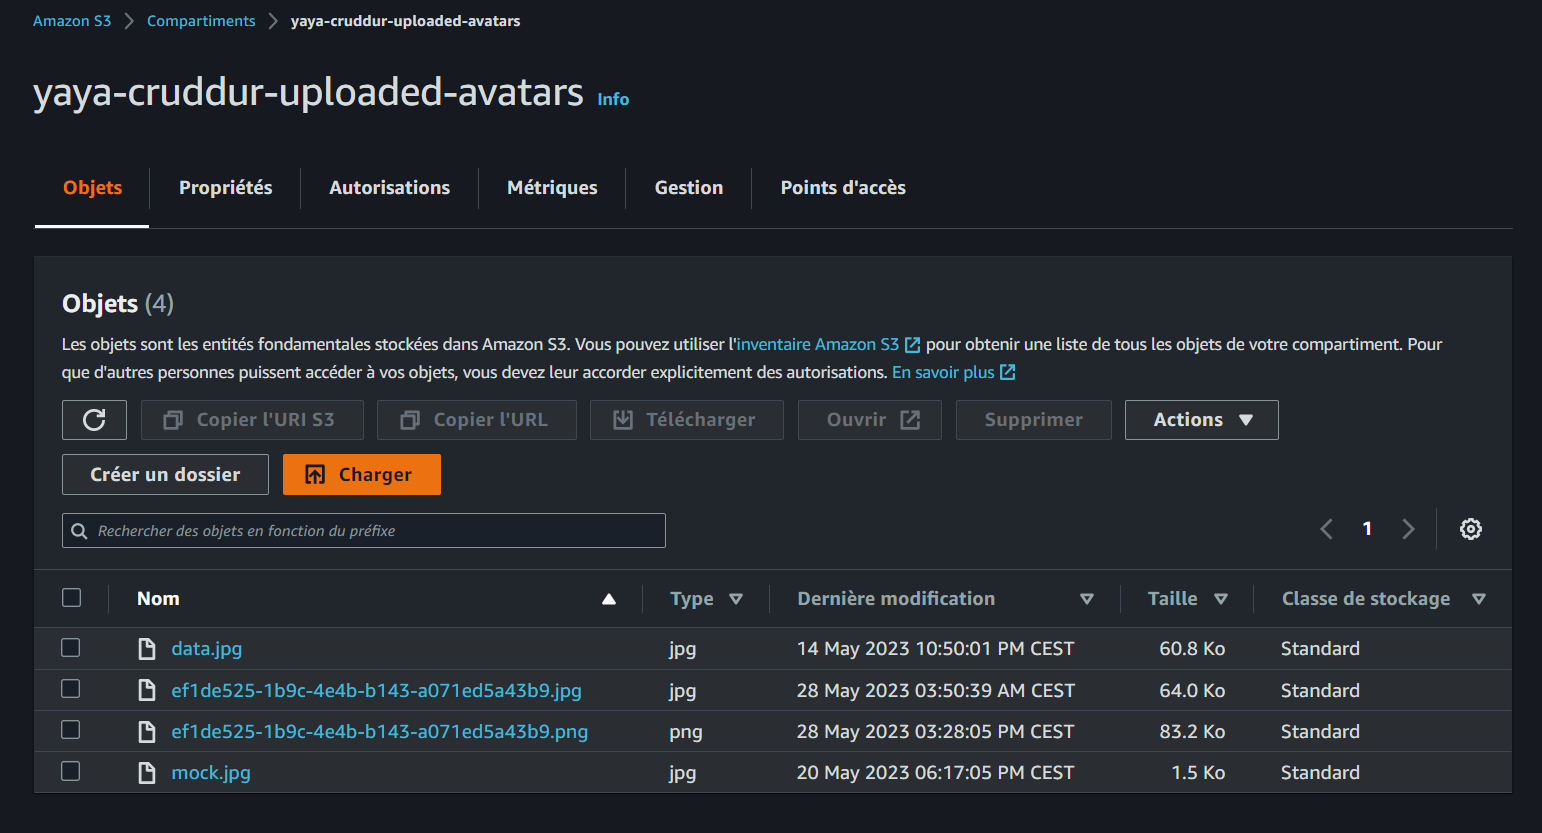Click Supprimer button
The image size is (1542, 833).
[1034, 420]
